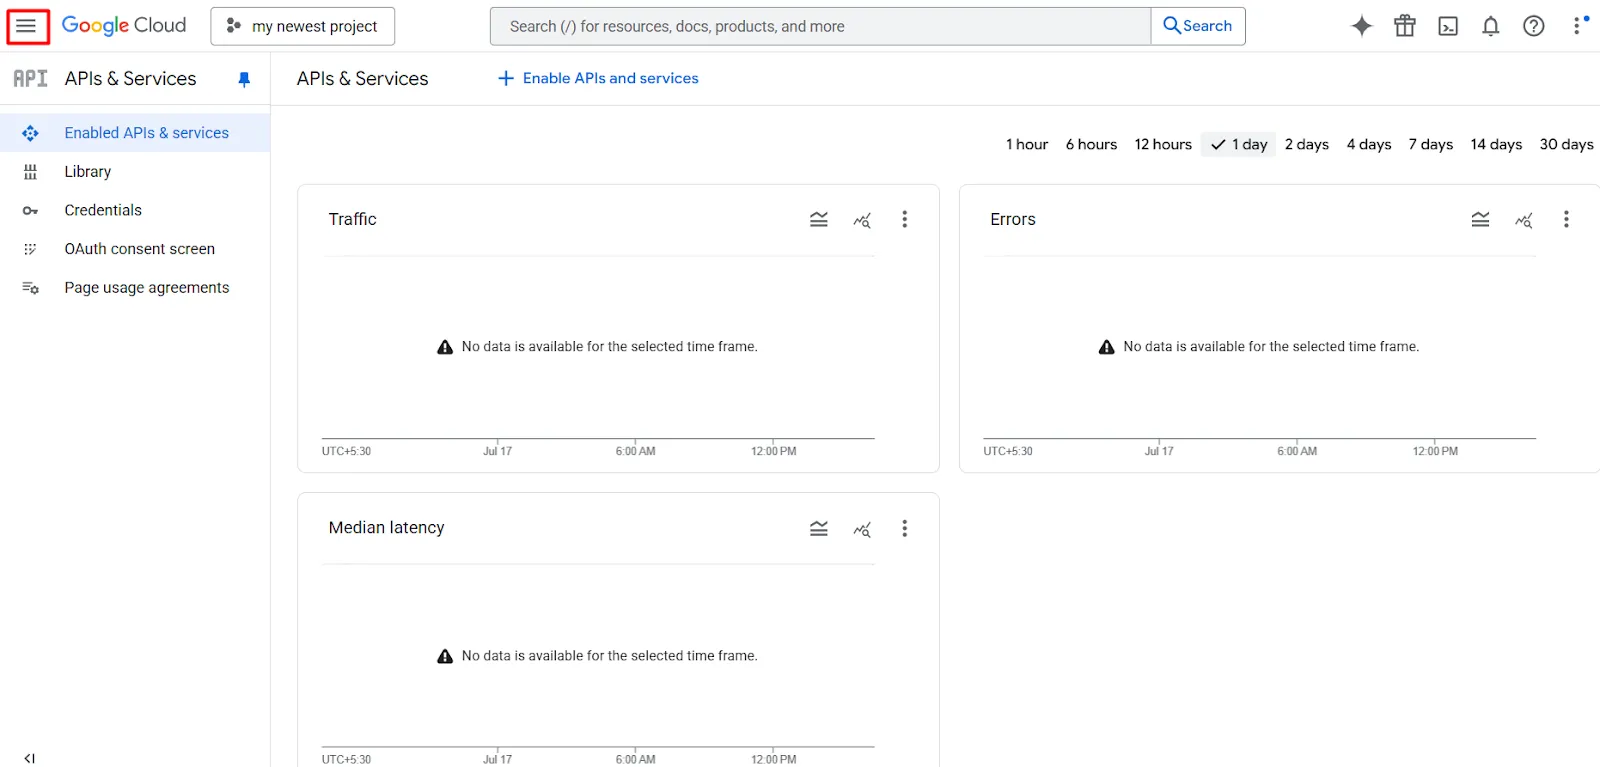The width and height of the screenshot is (1600, 767).
Task: Open more options on Traffic chart
Action: [905, 219]
